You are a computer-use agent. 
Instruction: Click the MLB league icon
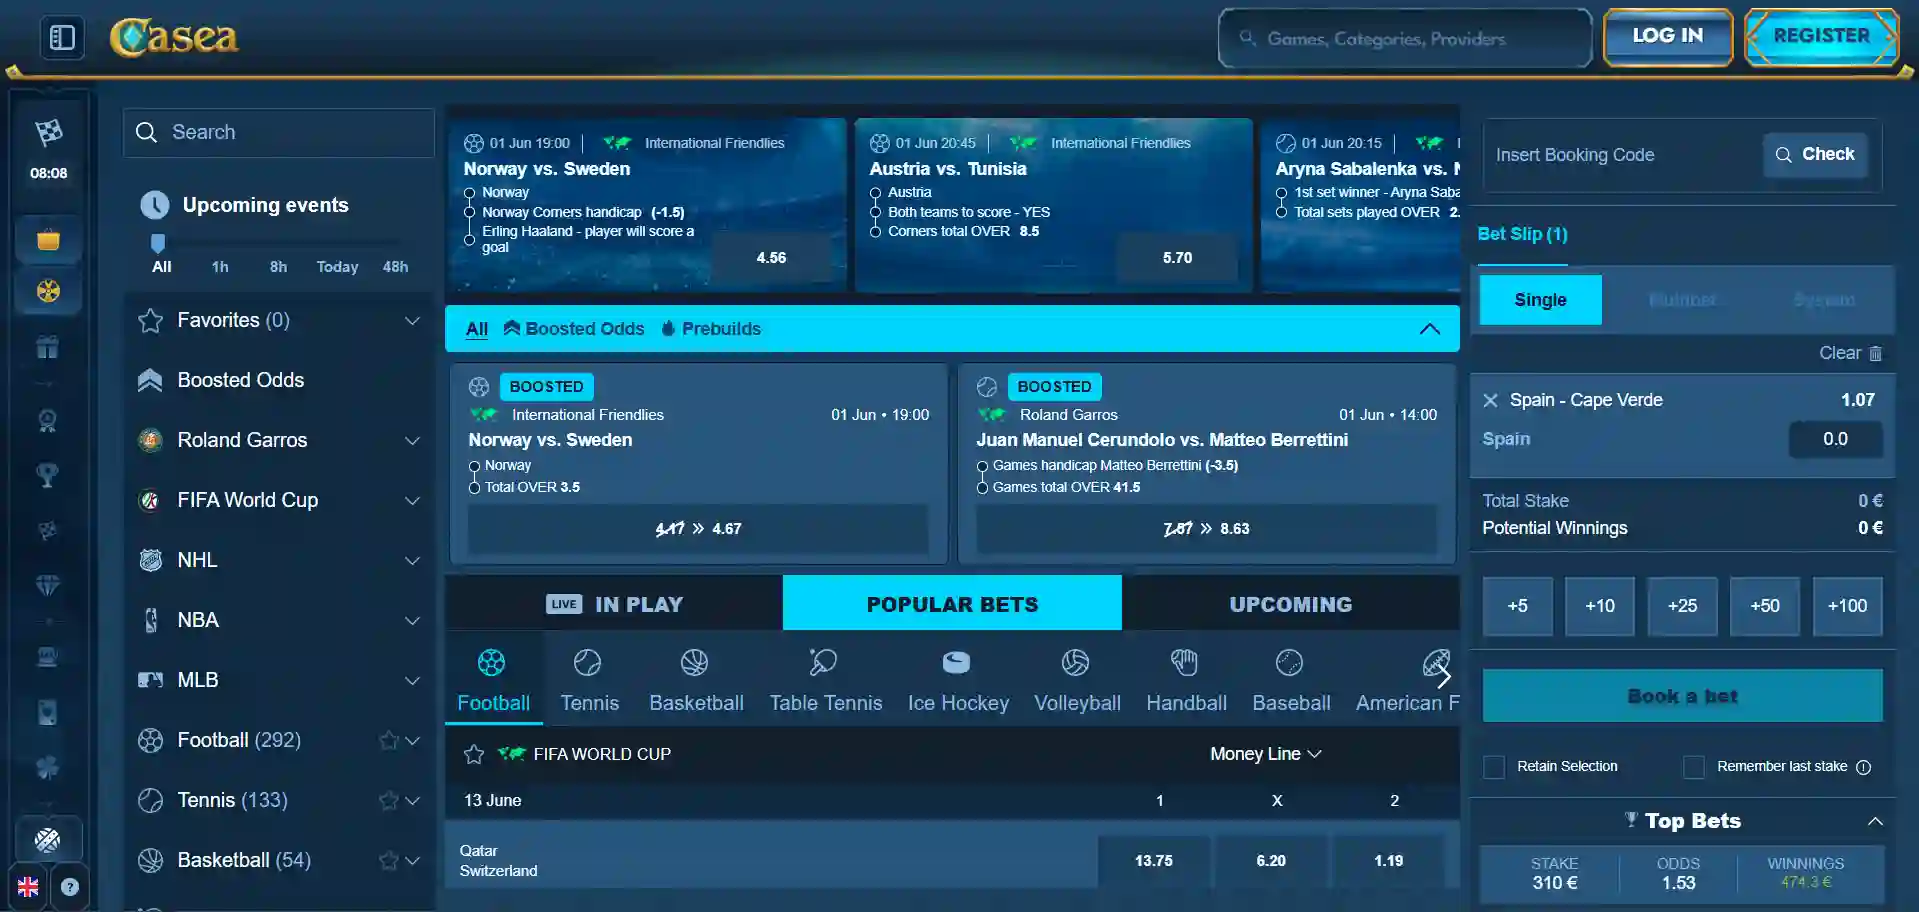150,680
